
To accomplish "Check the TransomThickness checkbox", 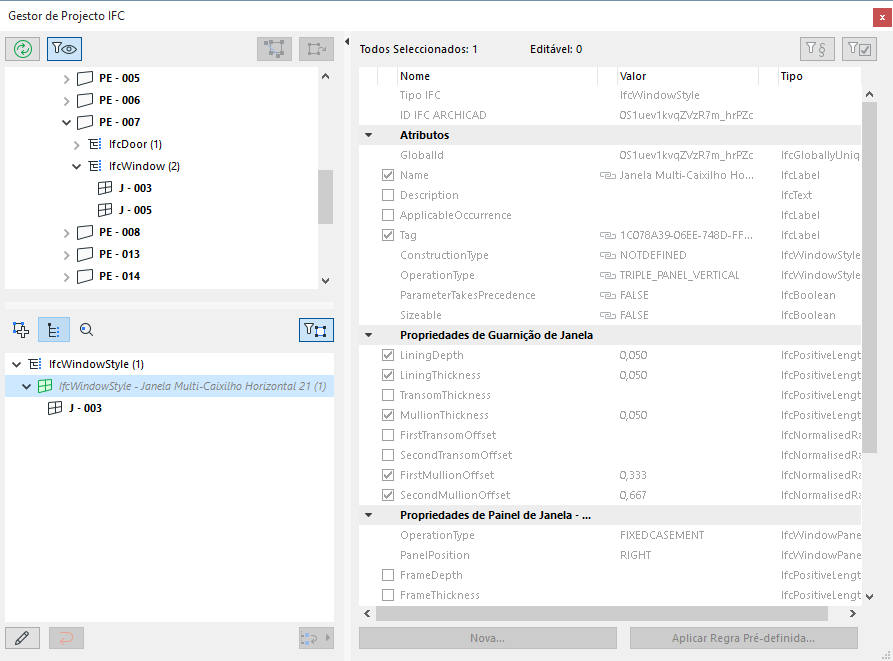I will pyautogui.click(x=388, y=395).
